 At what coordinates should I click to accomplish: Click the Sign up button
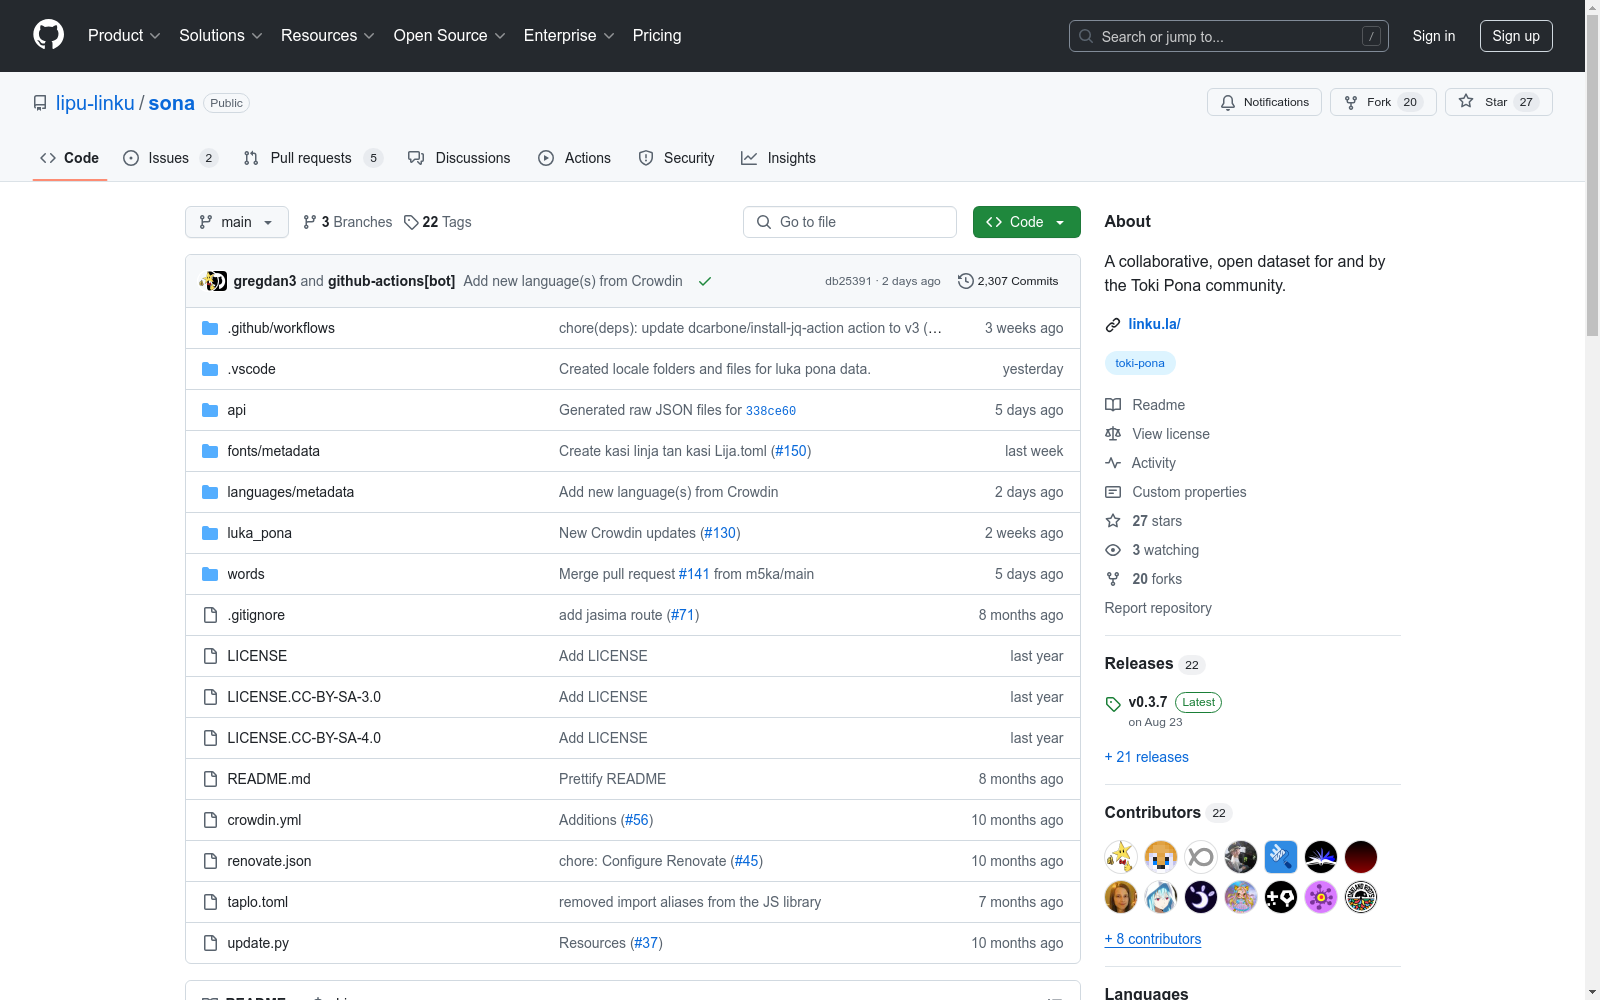[1516, 36]
